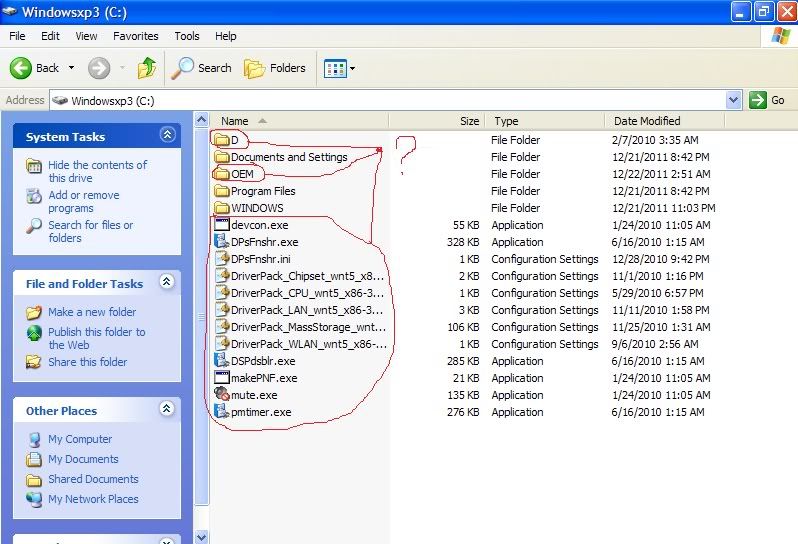Sort by the Date Modified column header
Screen dimensions: 798x544
[x=665, y=121]
